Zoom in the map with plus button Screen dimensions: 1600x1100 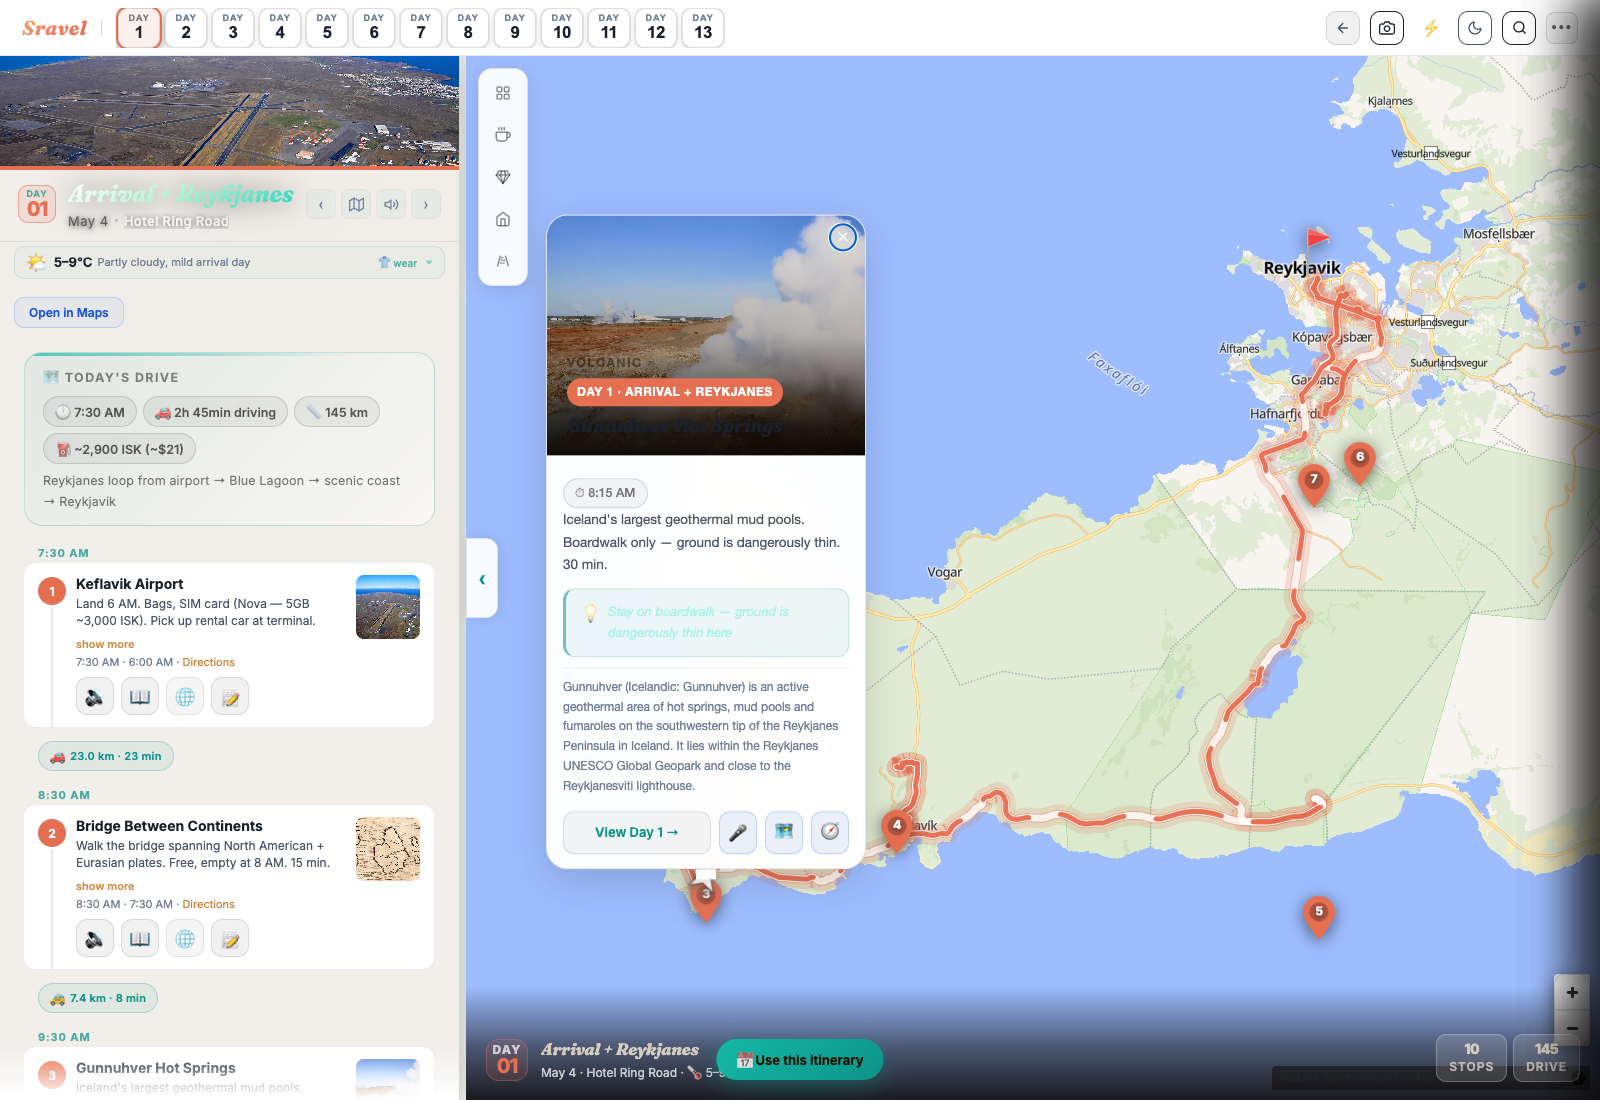coord(1572,993)
